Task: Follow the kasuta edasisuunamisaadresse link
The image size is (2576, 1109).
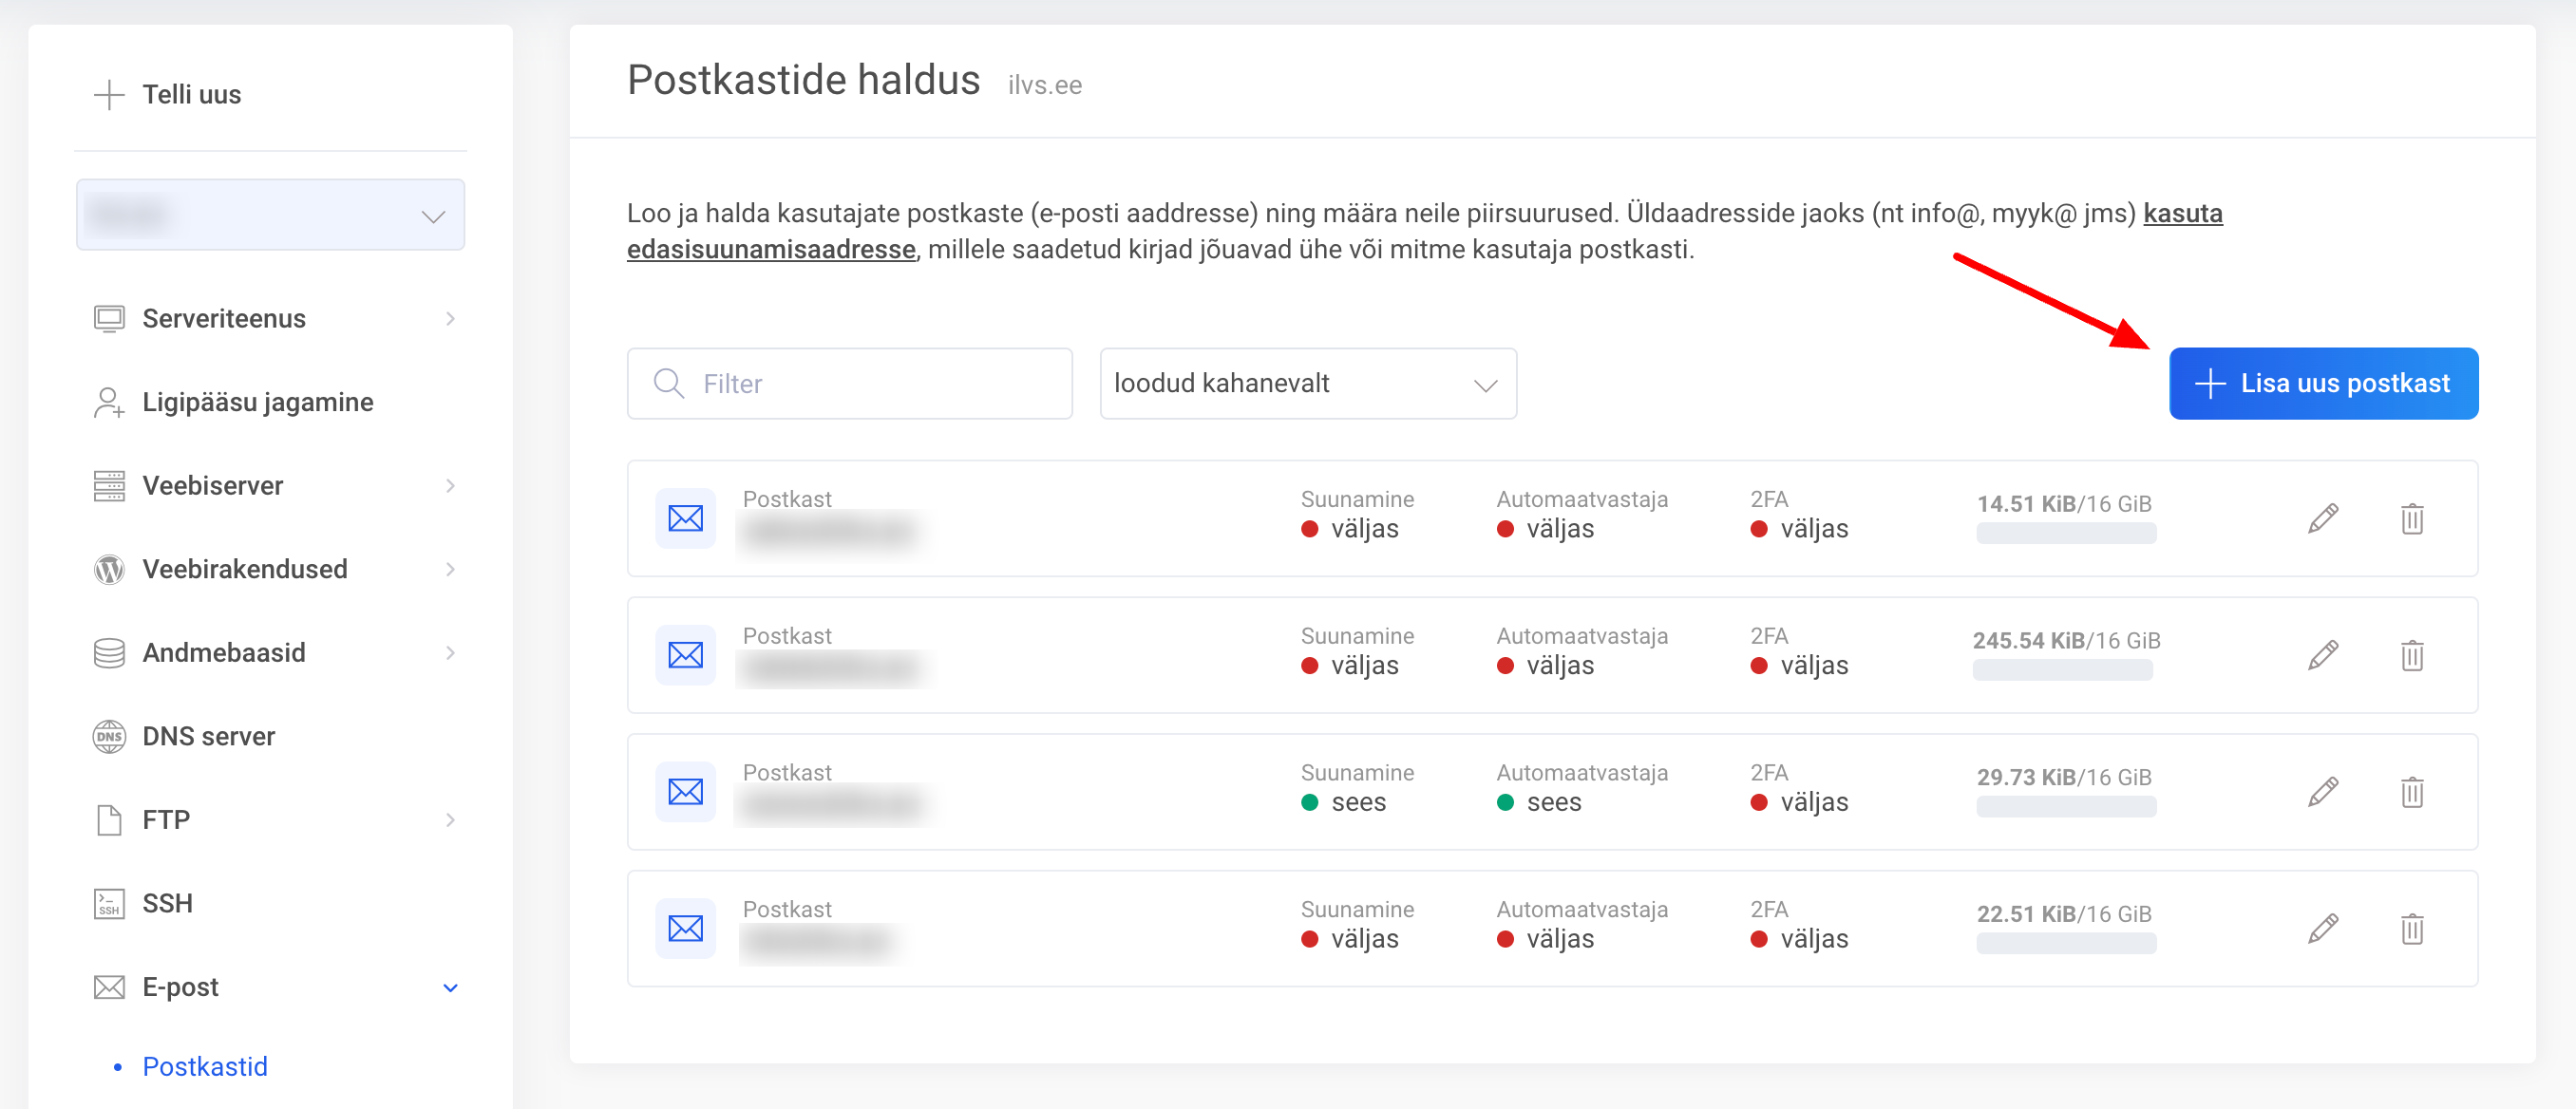Action: (770, 249)
